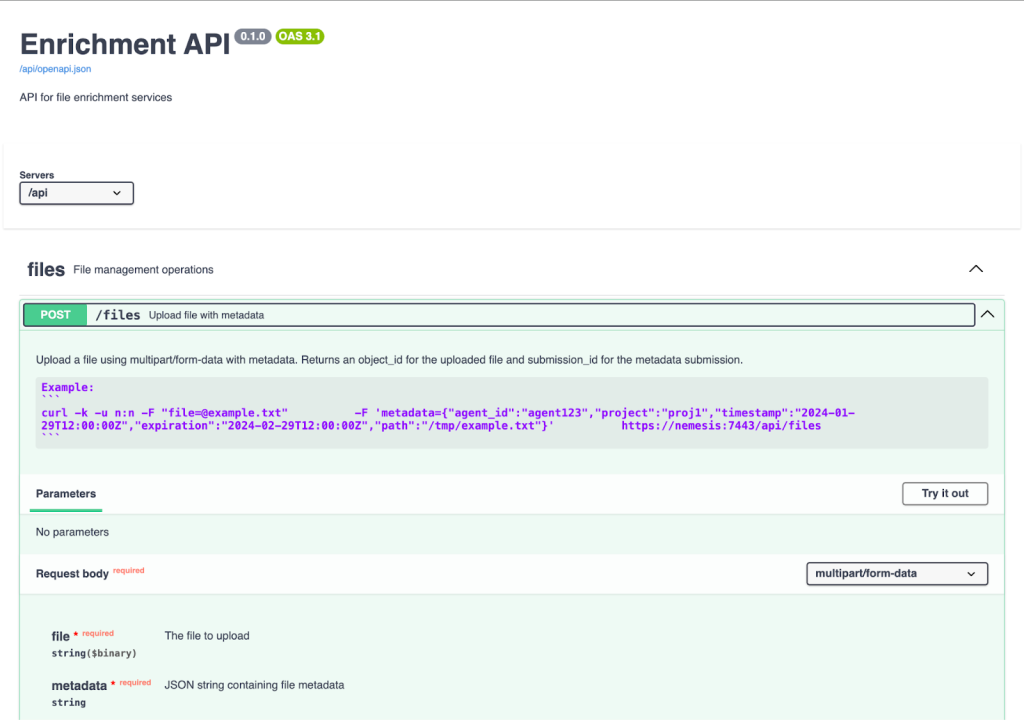Click the string($binary) type label
1024x720 pixels.
(x=94, y=653)
